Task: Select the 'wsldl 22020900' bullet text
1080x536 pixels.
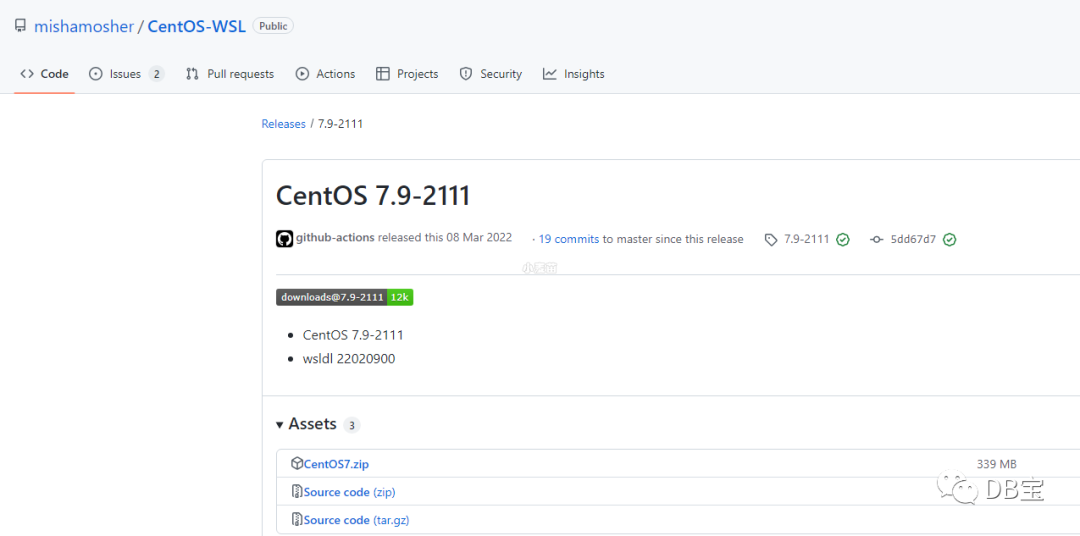Action: click(349, 359)
